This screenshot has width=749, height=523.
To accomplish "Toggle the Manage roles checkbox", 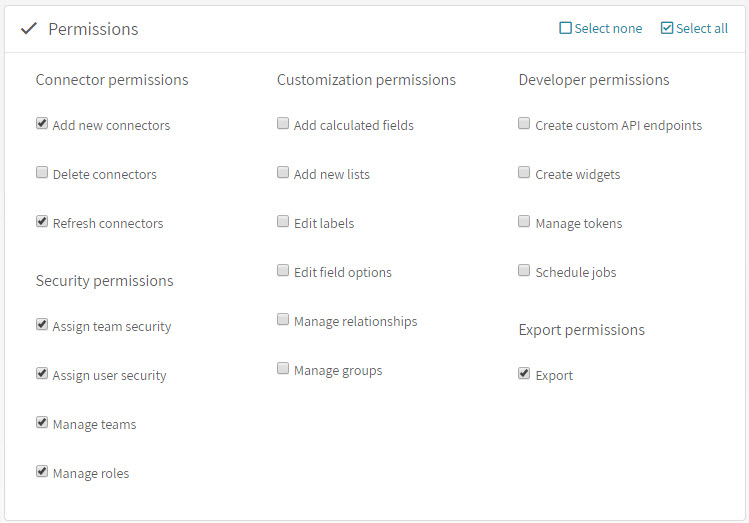I will [x=42, y=471].
